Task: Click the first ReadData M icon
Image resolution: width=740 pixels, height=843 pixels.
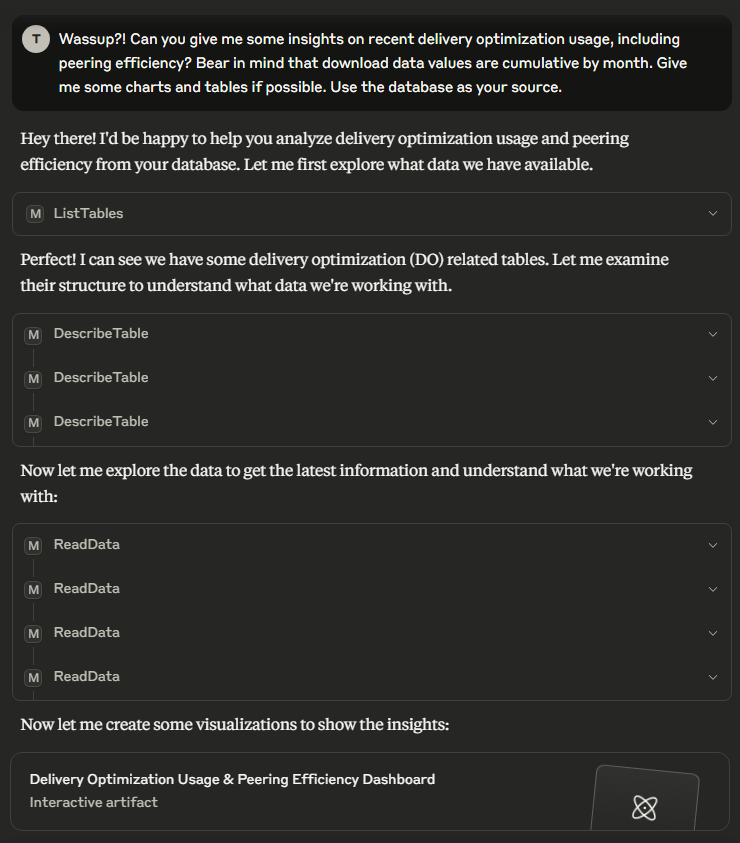Action: pyautogui.click(x=34, y=545)
